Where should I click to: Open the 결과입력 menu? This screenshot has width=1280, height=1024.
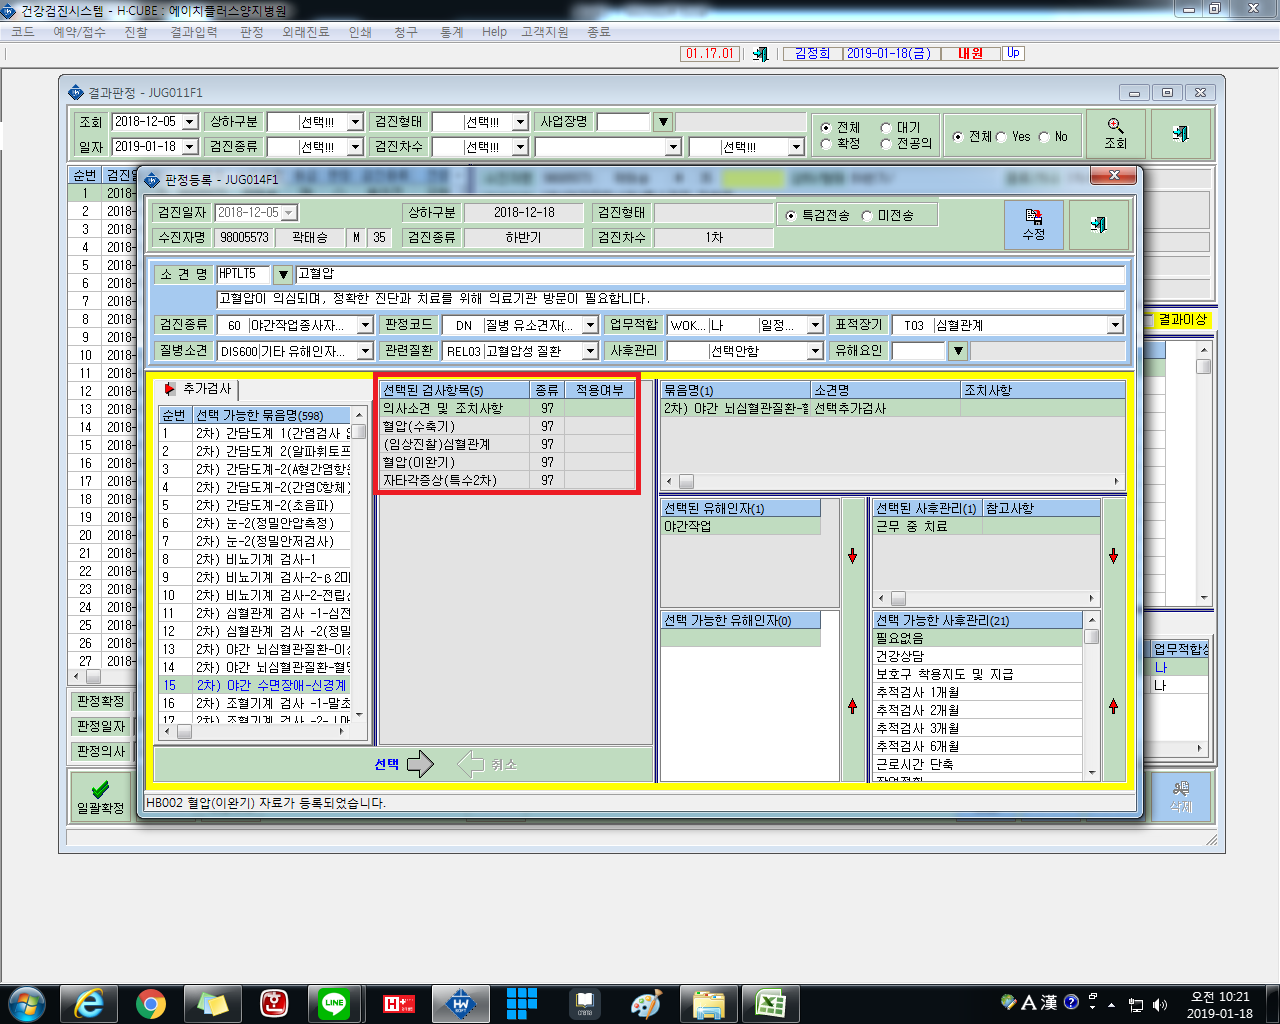194,32
